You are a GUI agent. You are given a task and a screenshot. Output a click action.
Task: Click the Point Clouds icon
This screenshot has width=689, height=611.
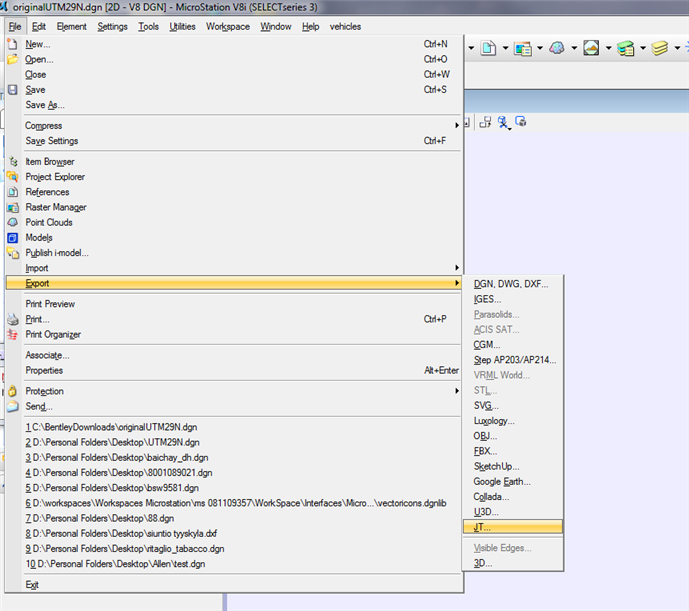point(13,222)
